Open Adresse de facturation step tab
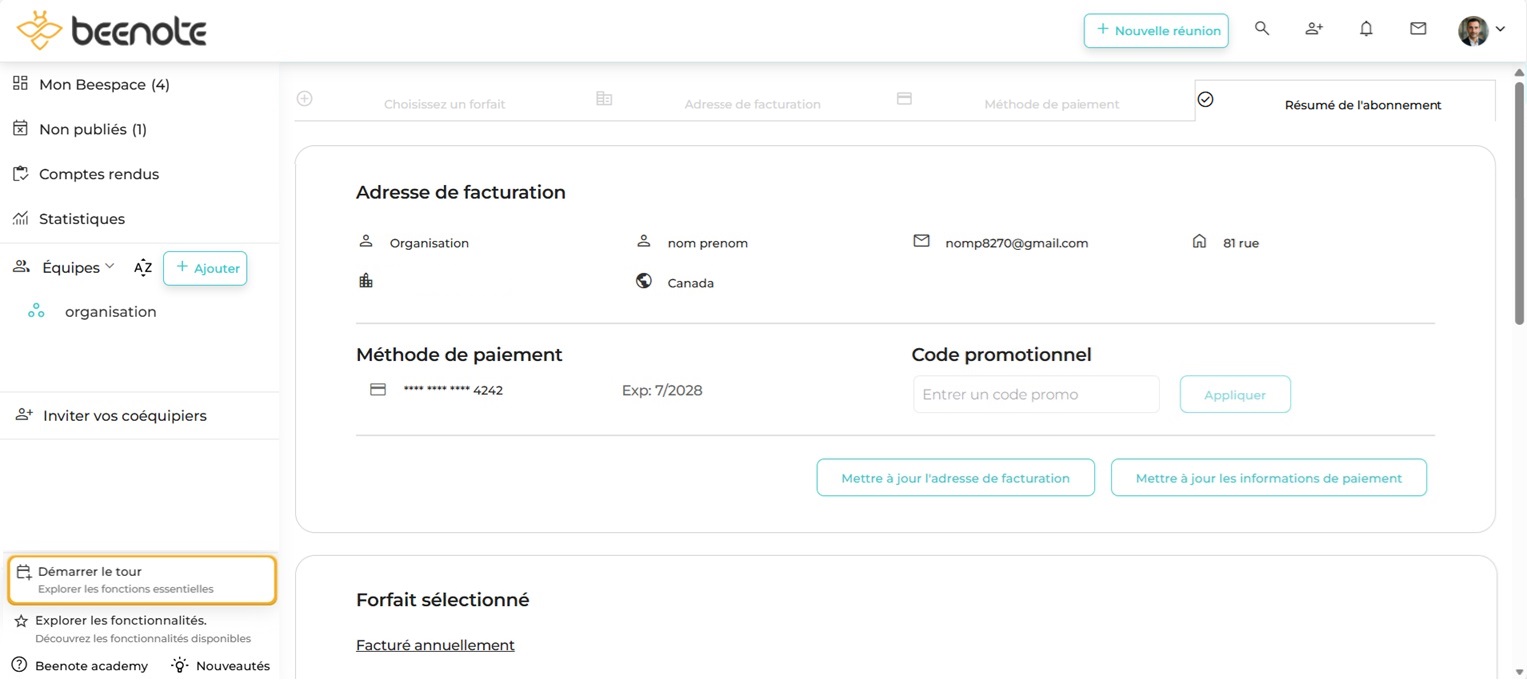This screenshot has width=1527, height=680. click(x=752, y=104)
